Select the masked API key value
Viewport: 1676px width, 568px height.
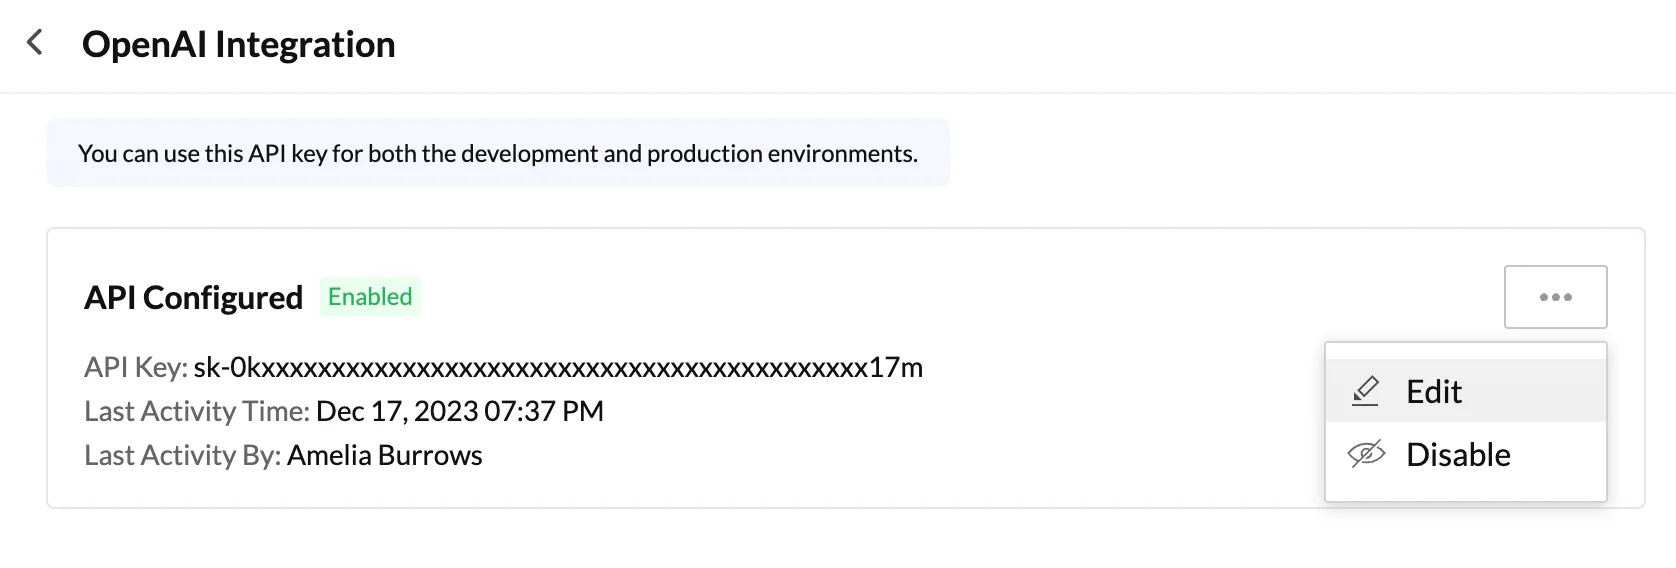[x=558, y=367]
